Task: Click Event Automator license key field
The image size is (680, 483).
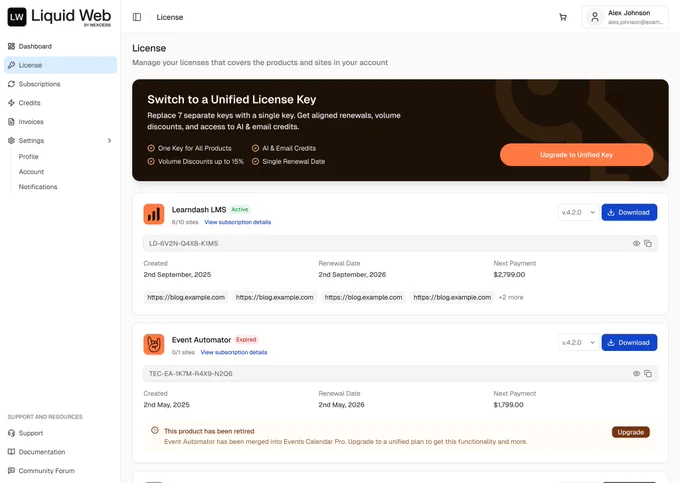Action: coord(400,374)
